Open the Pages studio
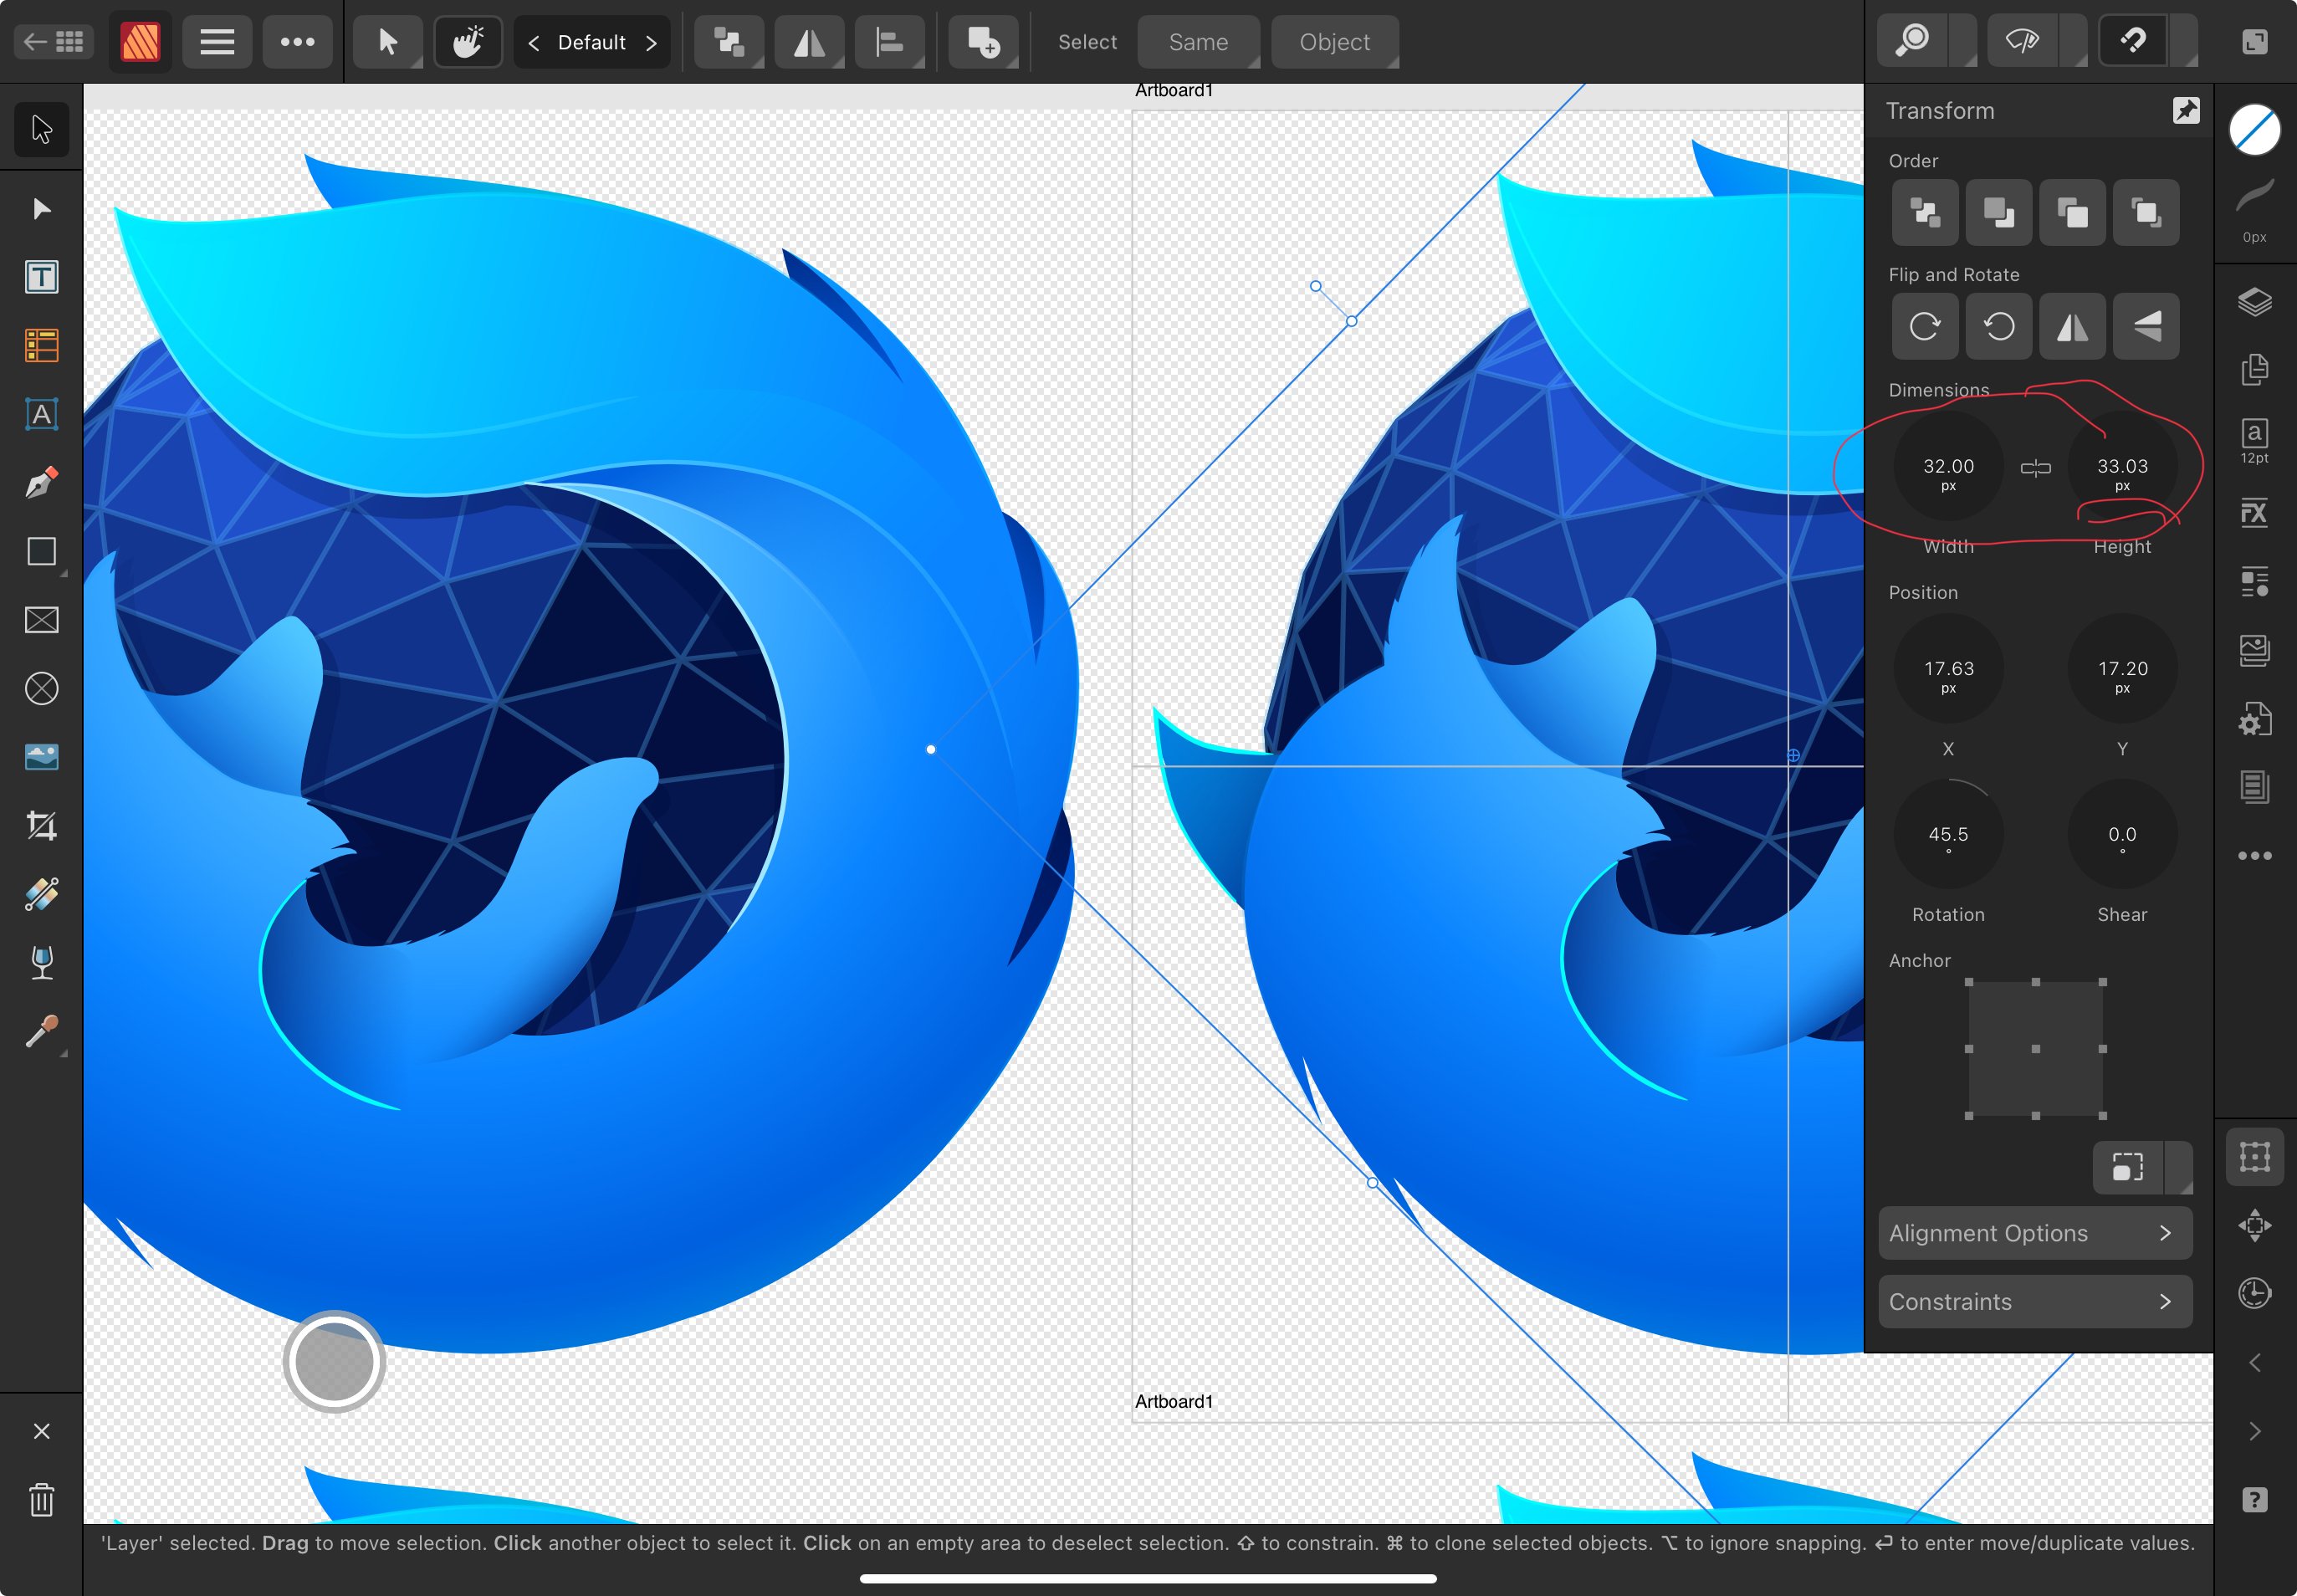 click(2254, 369)
